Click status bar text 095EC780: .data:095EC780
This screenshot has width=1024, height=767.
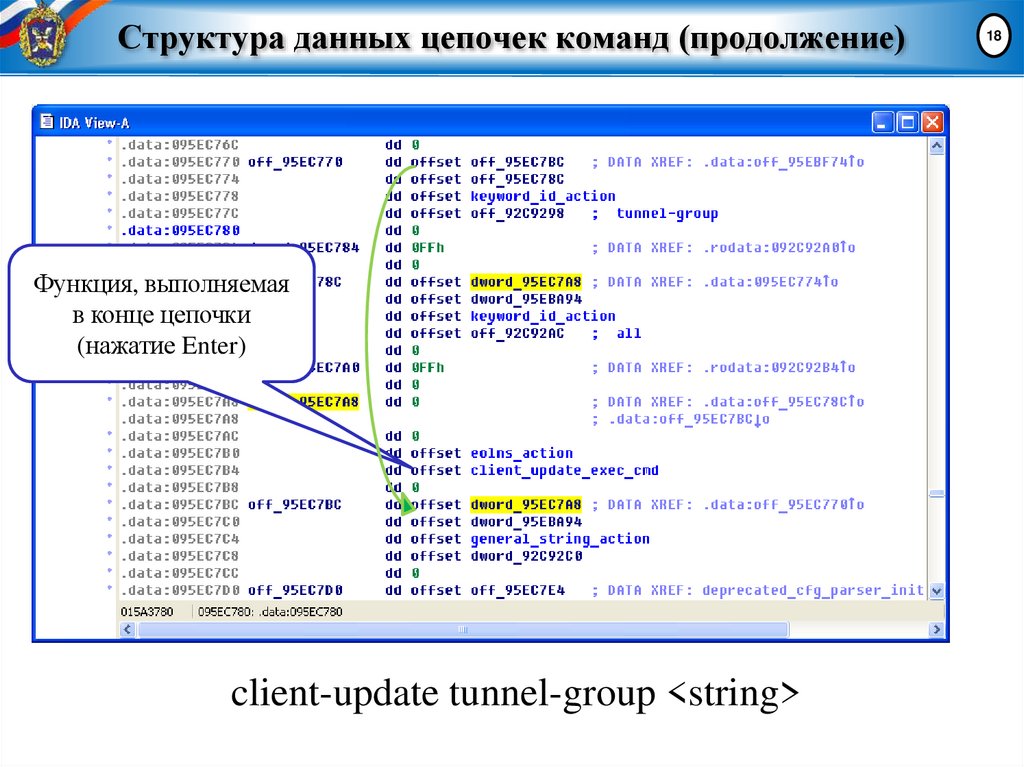[x=270, y=612]
